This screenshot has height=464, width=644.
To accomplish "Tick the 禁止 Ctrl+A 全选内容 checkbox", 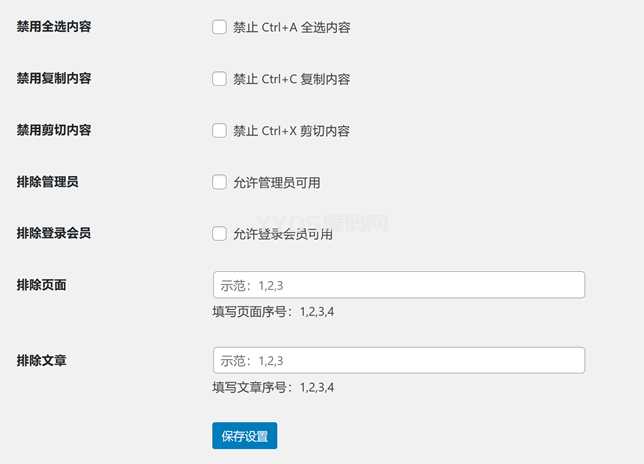I will pos(219,27).
